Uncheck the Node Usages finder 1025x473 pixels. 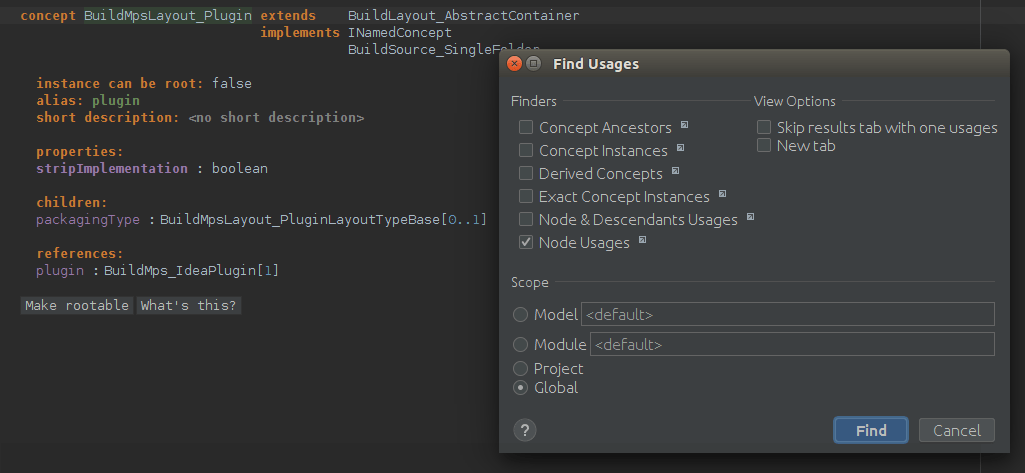coord(526,243)
